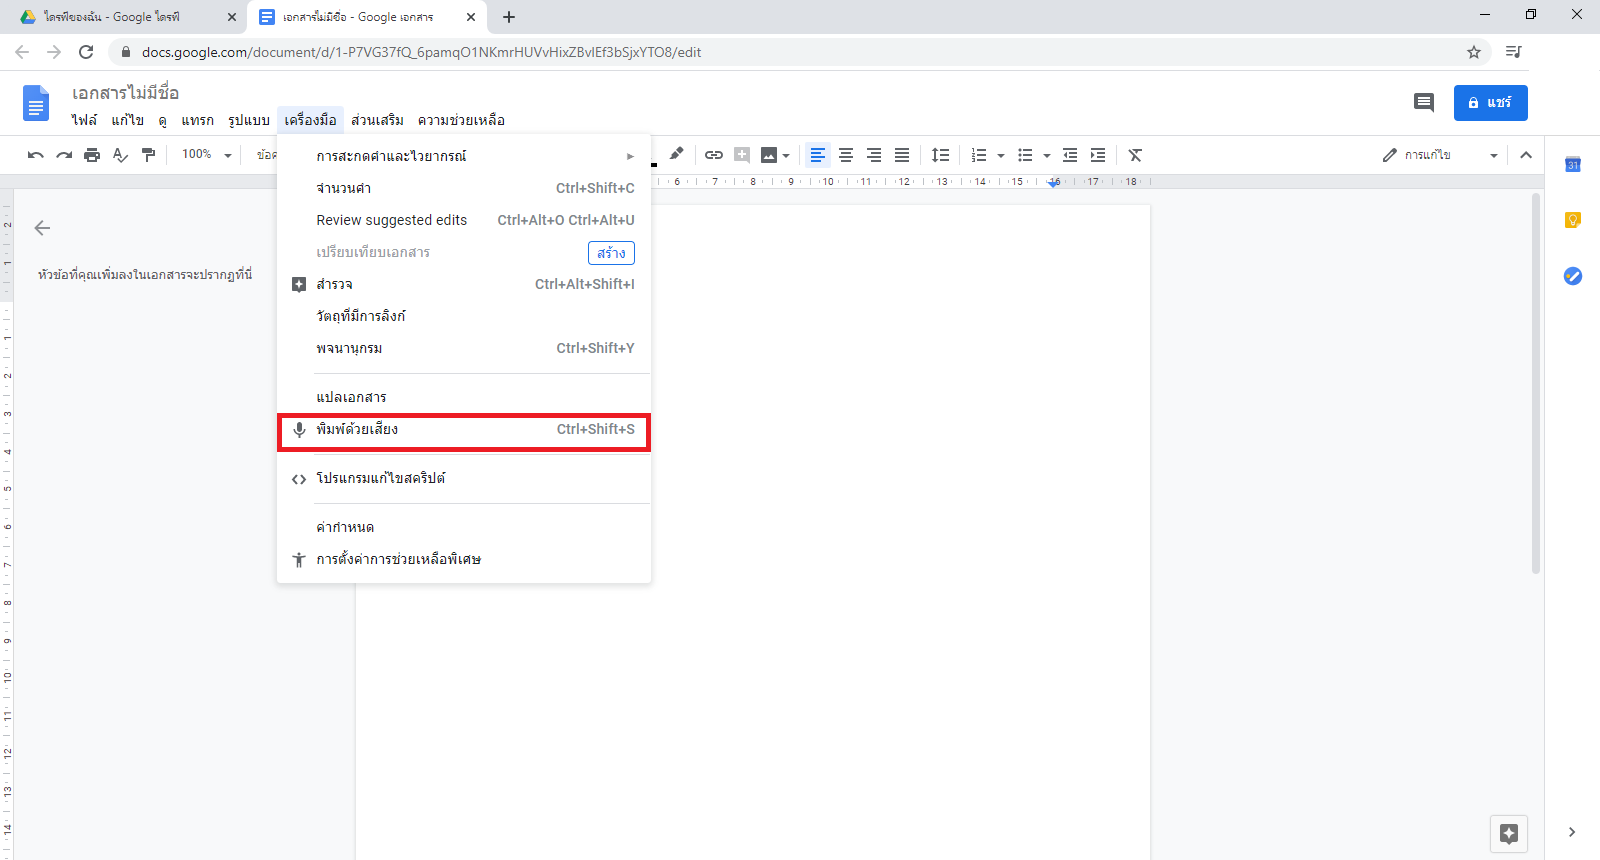The height and width of the screenshot is (860, 1600).
Task: Open ค่ากำหนด (Preferences) from the menu
Action: [x=464, y=527]
